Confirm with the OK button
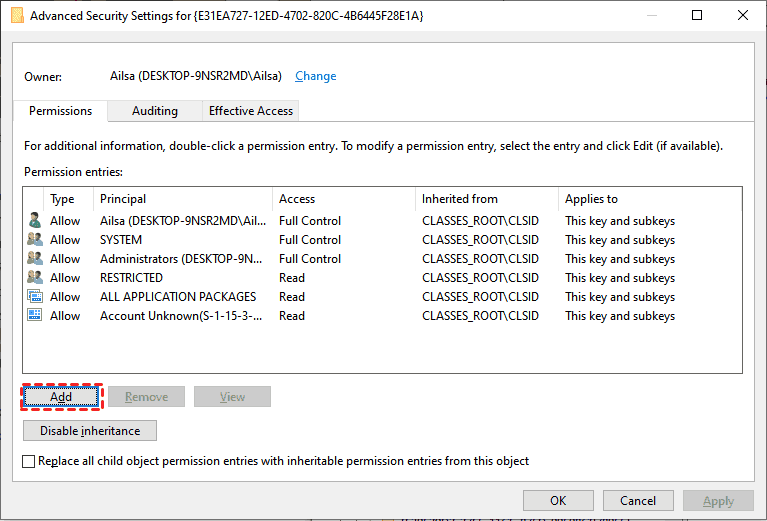Screen dimensions: 767x521 [558, 501]
